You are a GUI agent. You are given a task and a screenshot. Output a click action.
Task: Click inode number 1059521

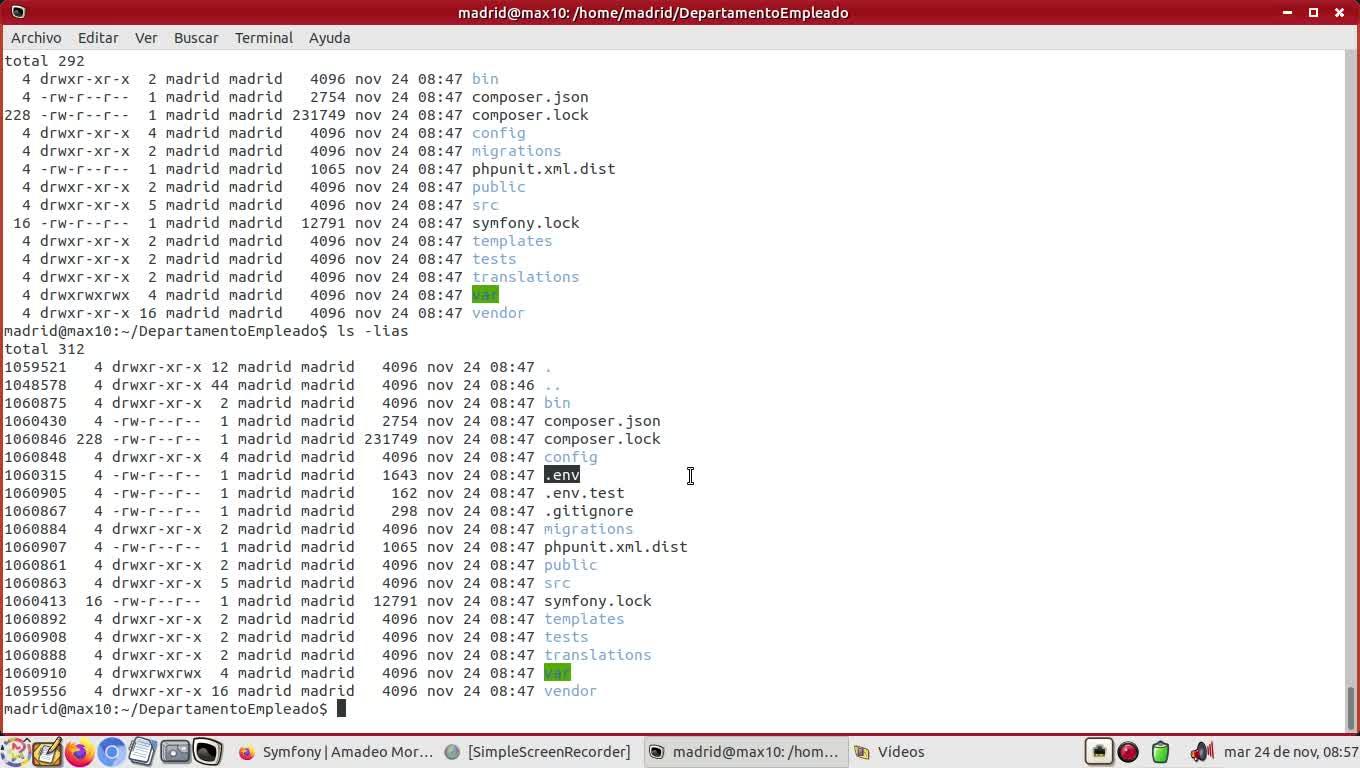click(35, 367)
